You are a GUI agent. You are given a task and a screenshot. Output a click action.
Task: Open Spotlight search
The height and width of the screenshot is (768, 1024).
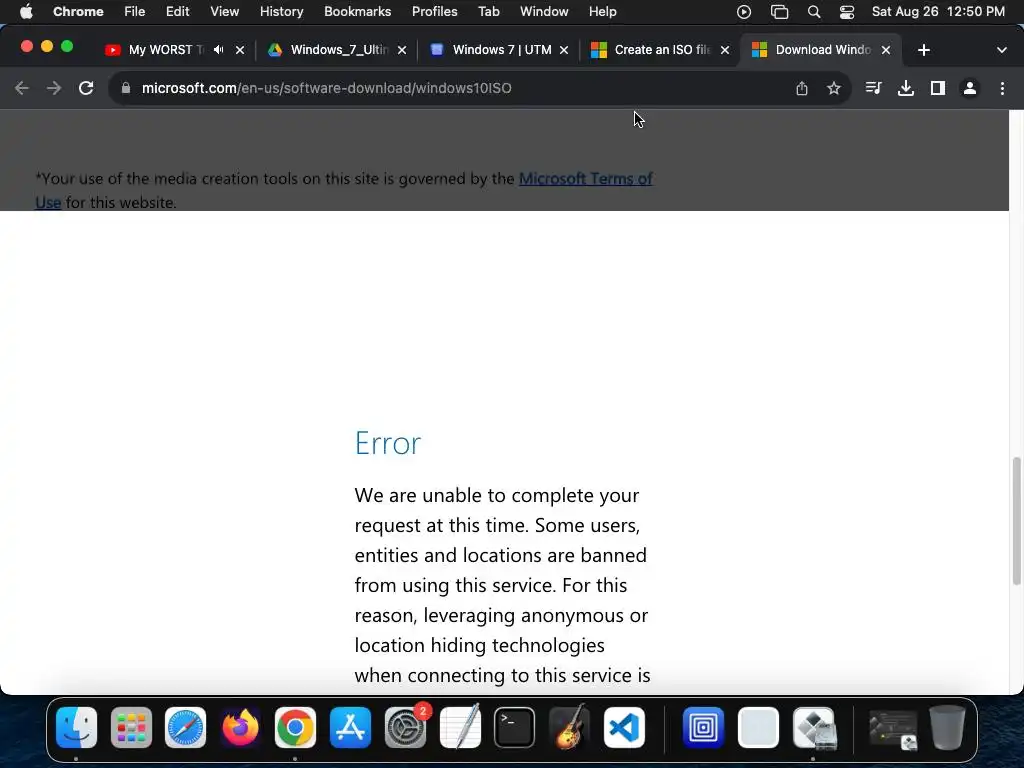click(814, 12)
